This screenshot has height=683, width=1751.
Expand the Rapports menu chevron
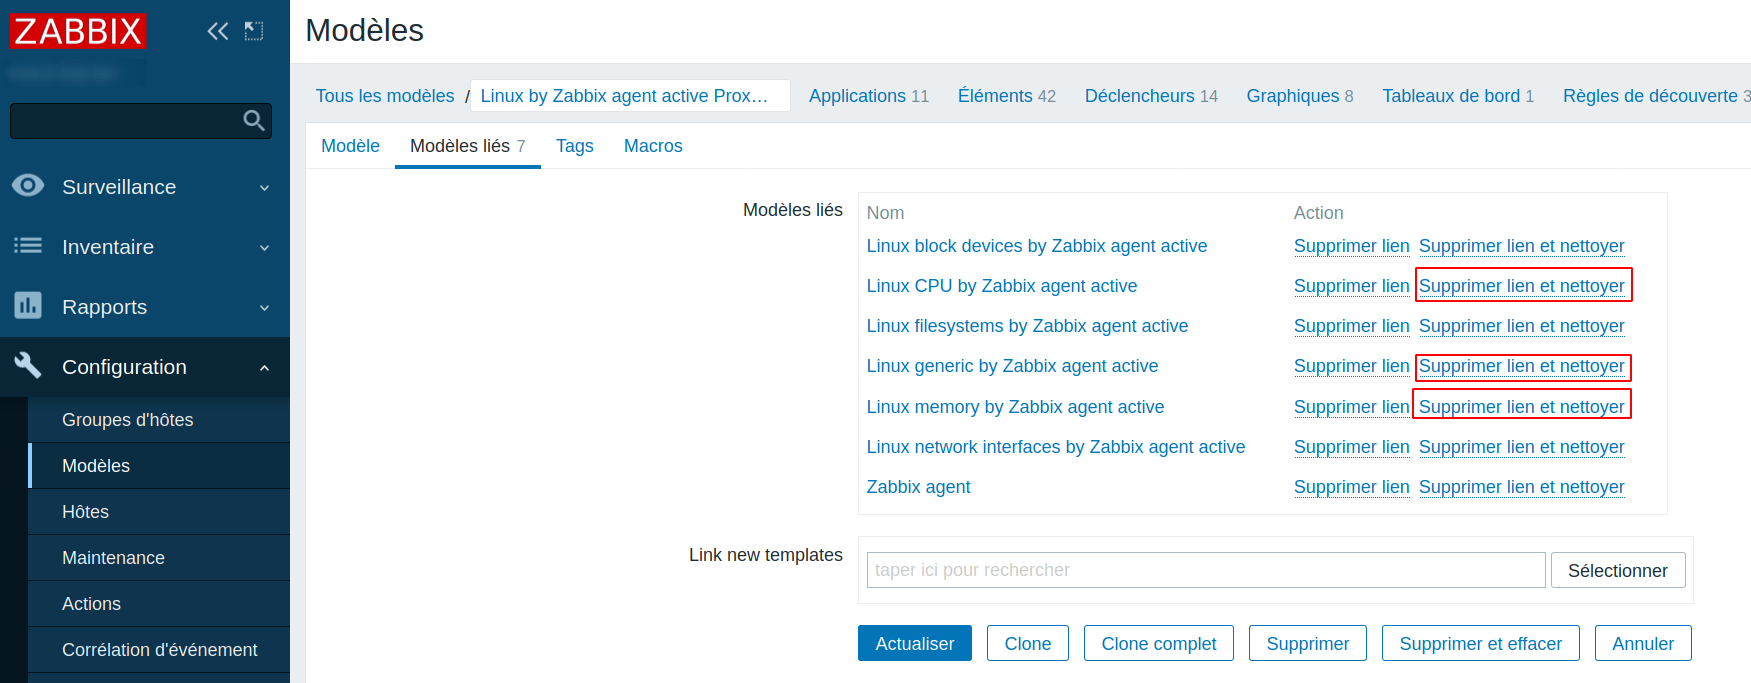click(x=264, y=308)
